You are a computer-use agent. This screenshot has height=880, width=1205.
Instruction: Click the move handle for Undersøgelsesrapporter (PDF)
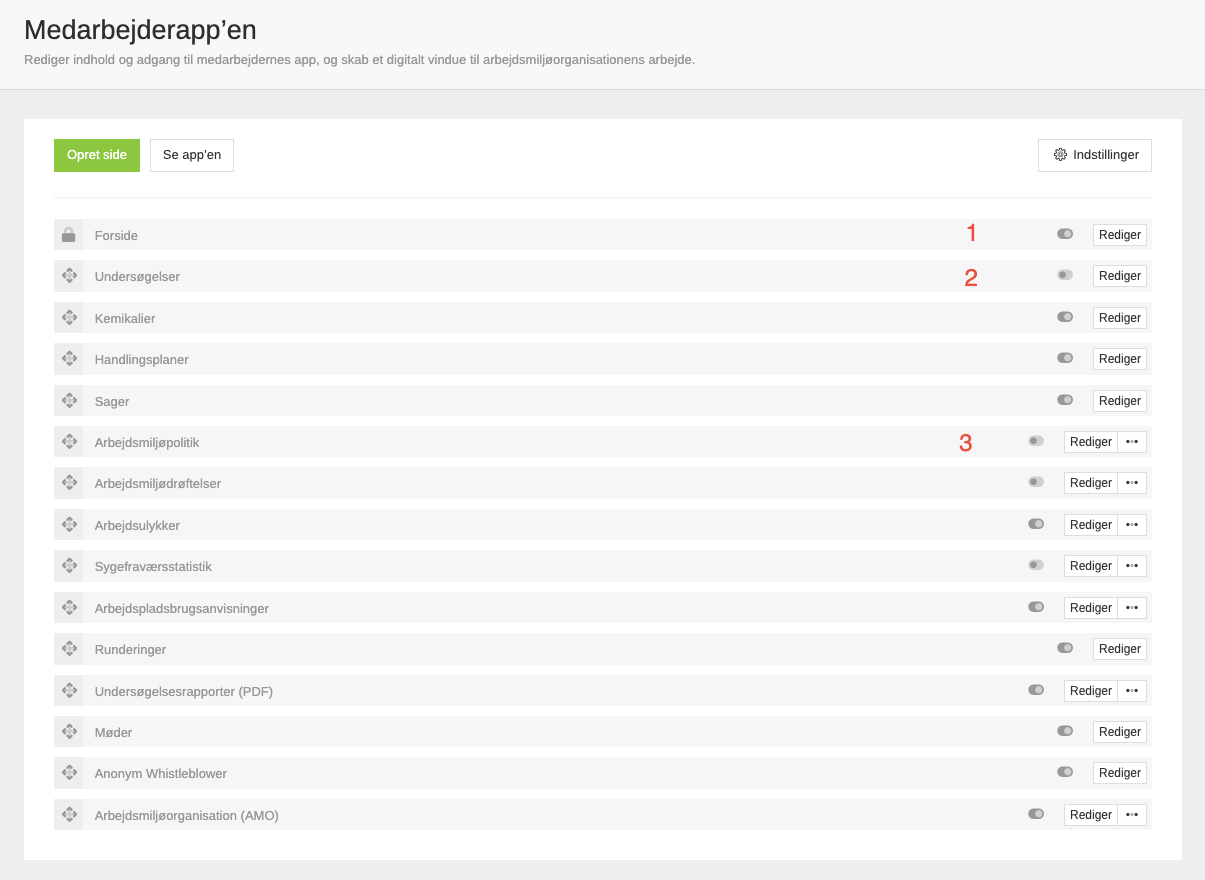[x=69, y=691]
